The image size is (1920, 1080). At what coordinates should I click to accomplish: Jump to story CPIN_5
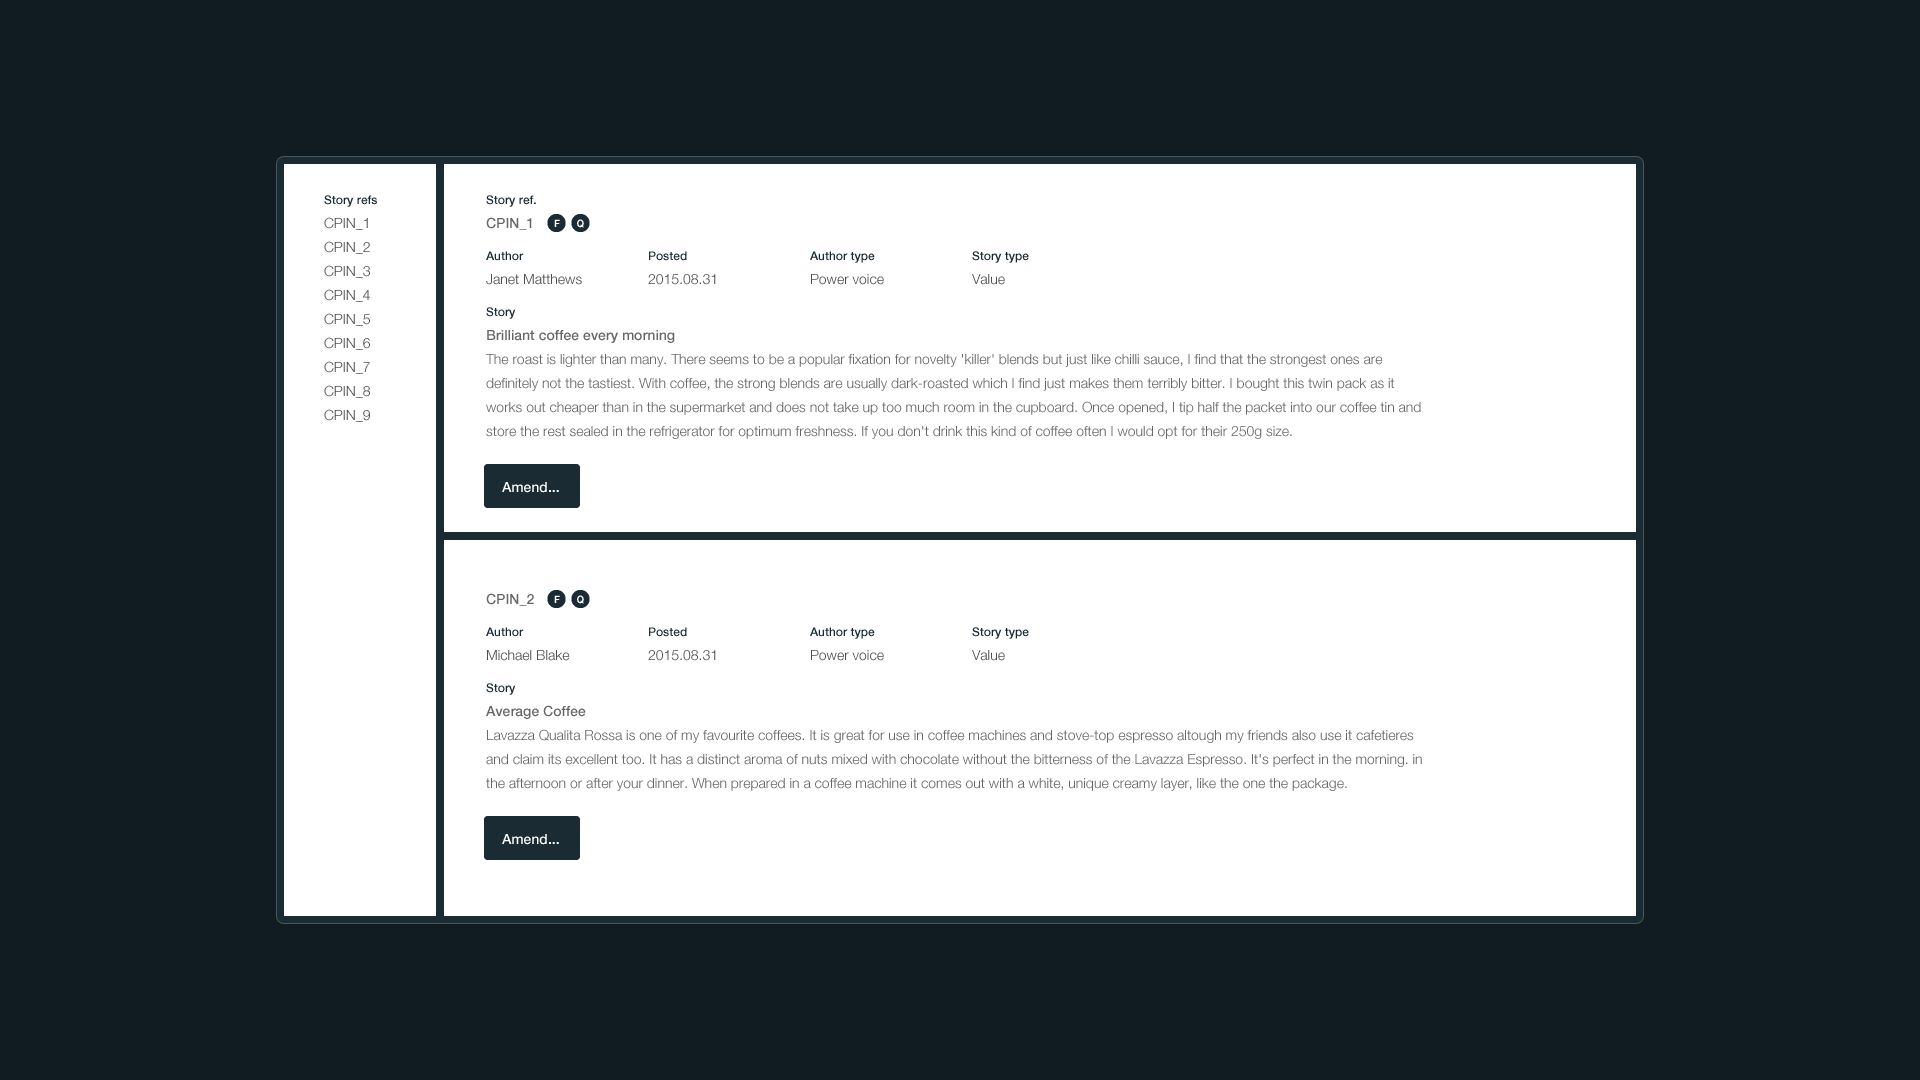tap(347, 319)
